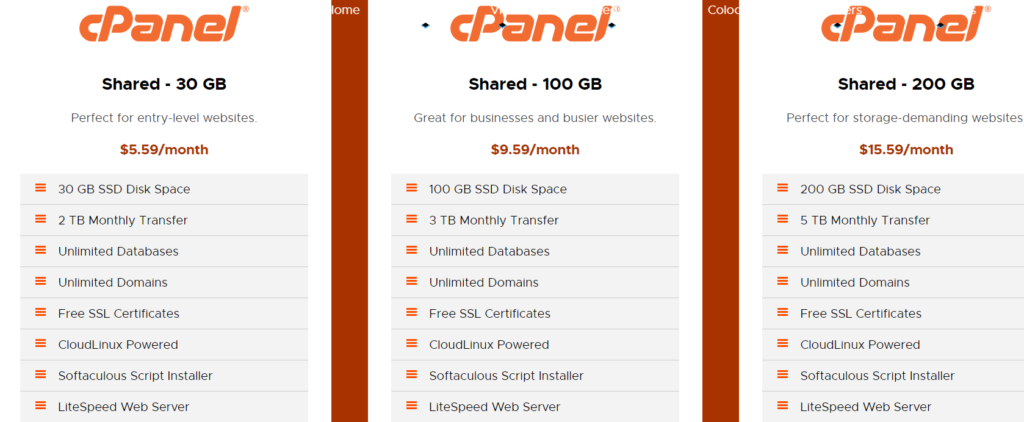Screen dimensions: 1024x422
Task: Click list icon beside 30 GB SSD Disk Space
Action: (40, 188)
